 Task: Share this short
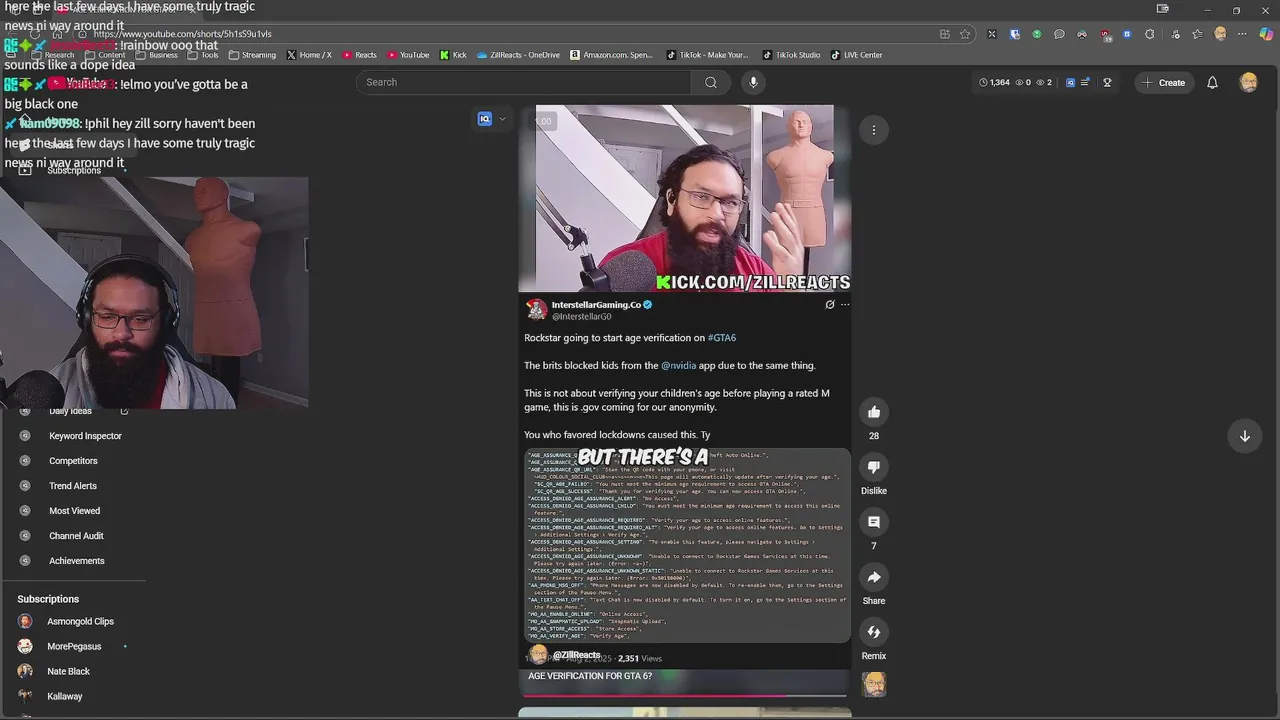pos(874,577)
